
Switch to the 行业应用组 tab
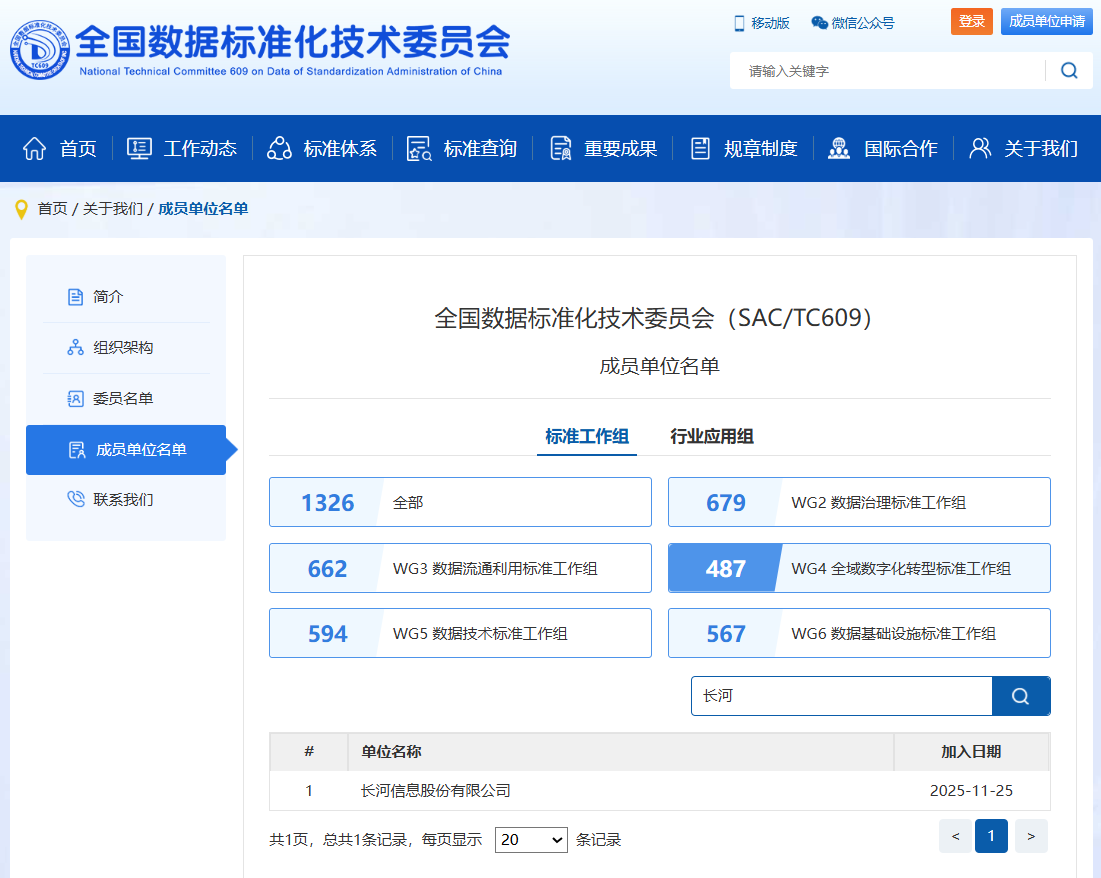coord(711,436)
